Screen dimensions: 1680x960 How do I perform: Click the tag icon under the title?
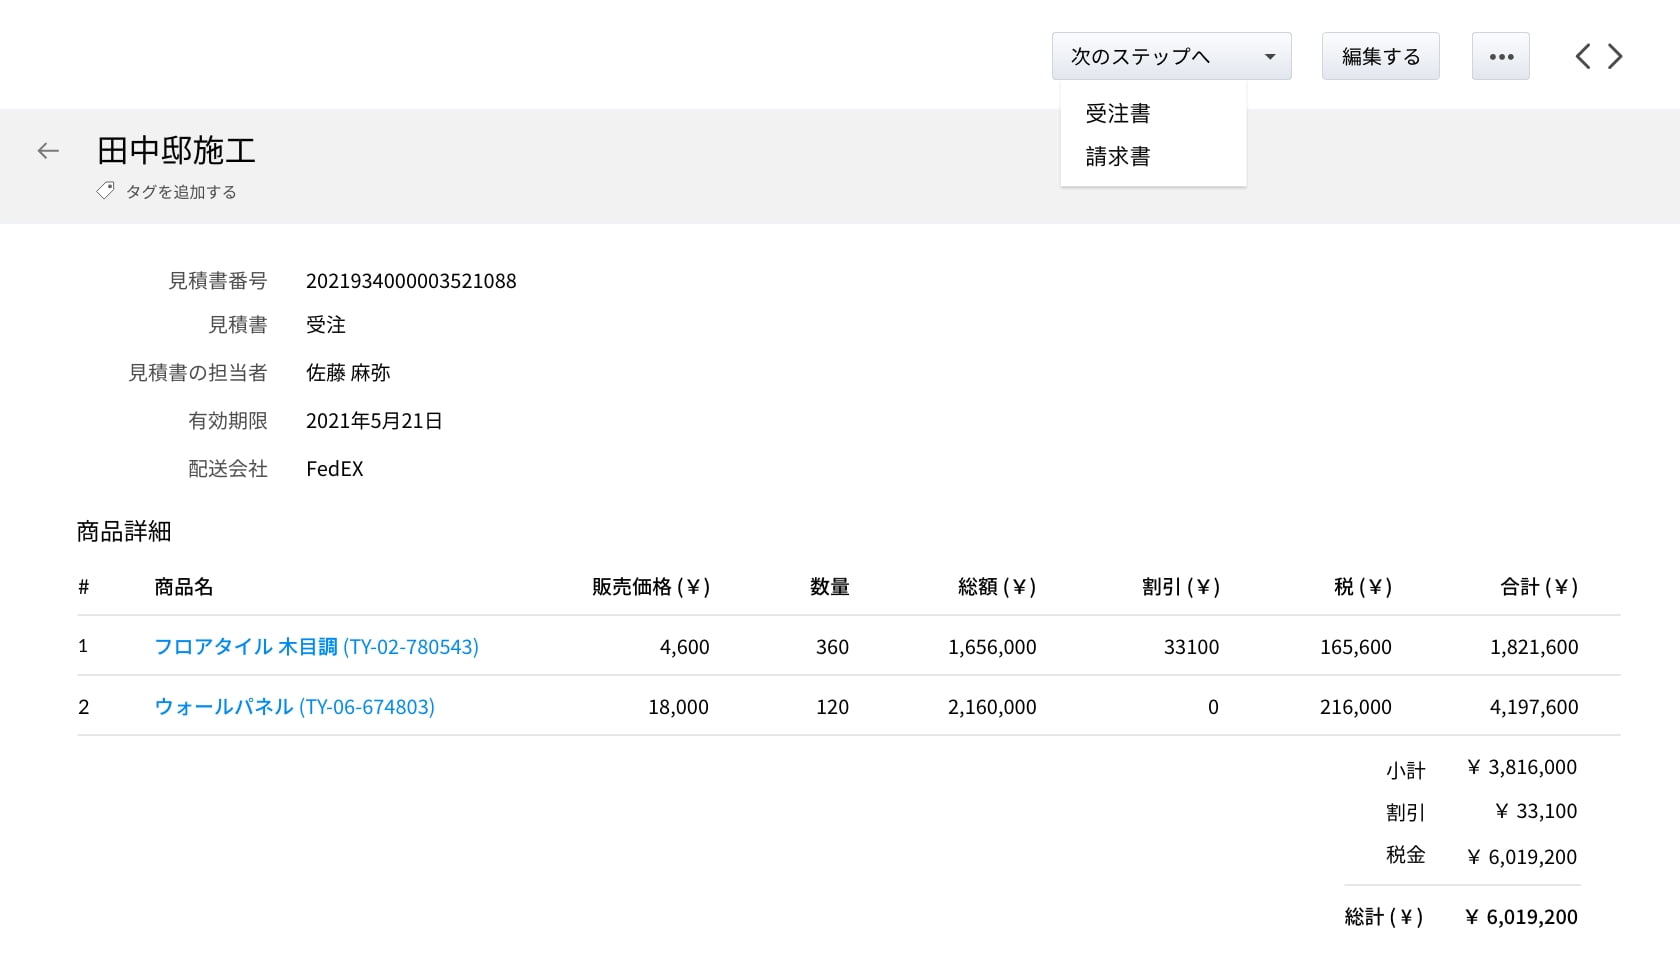click(x=105, y=190)
